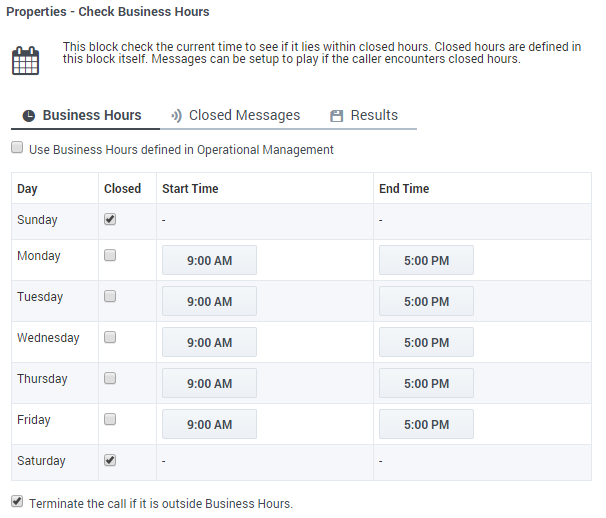Open the Tuesday end time picker
Image resolution: width=606 pixels, height=518 pixels.
click(426, 301)
